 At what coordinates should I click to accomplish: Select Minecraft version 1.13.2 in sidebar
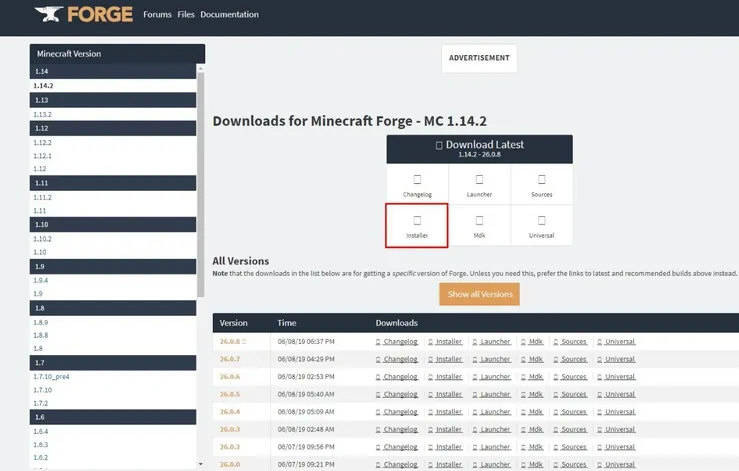click(42, 115)
